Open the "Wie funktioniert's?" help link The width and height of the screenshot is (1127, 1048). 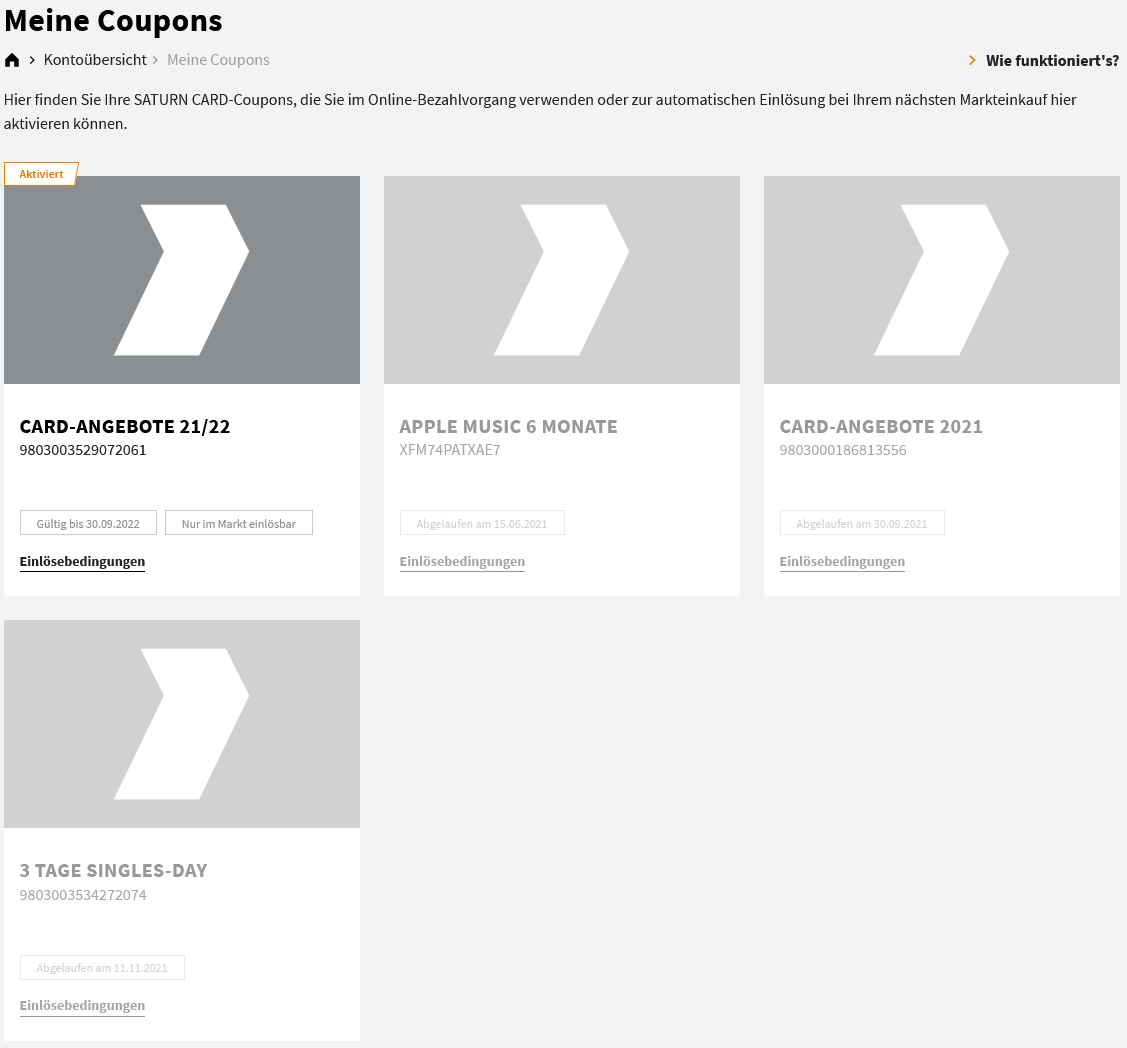1052,61
